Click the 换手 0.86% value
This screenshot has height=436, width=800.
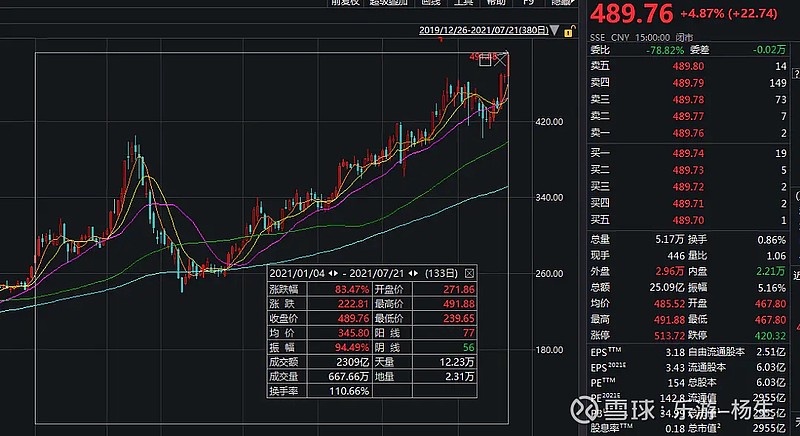[772, 240]
